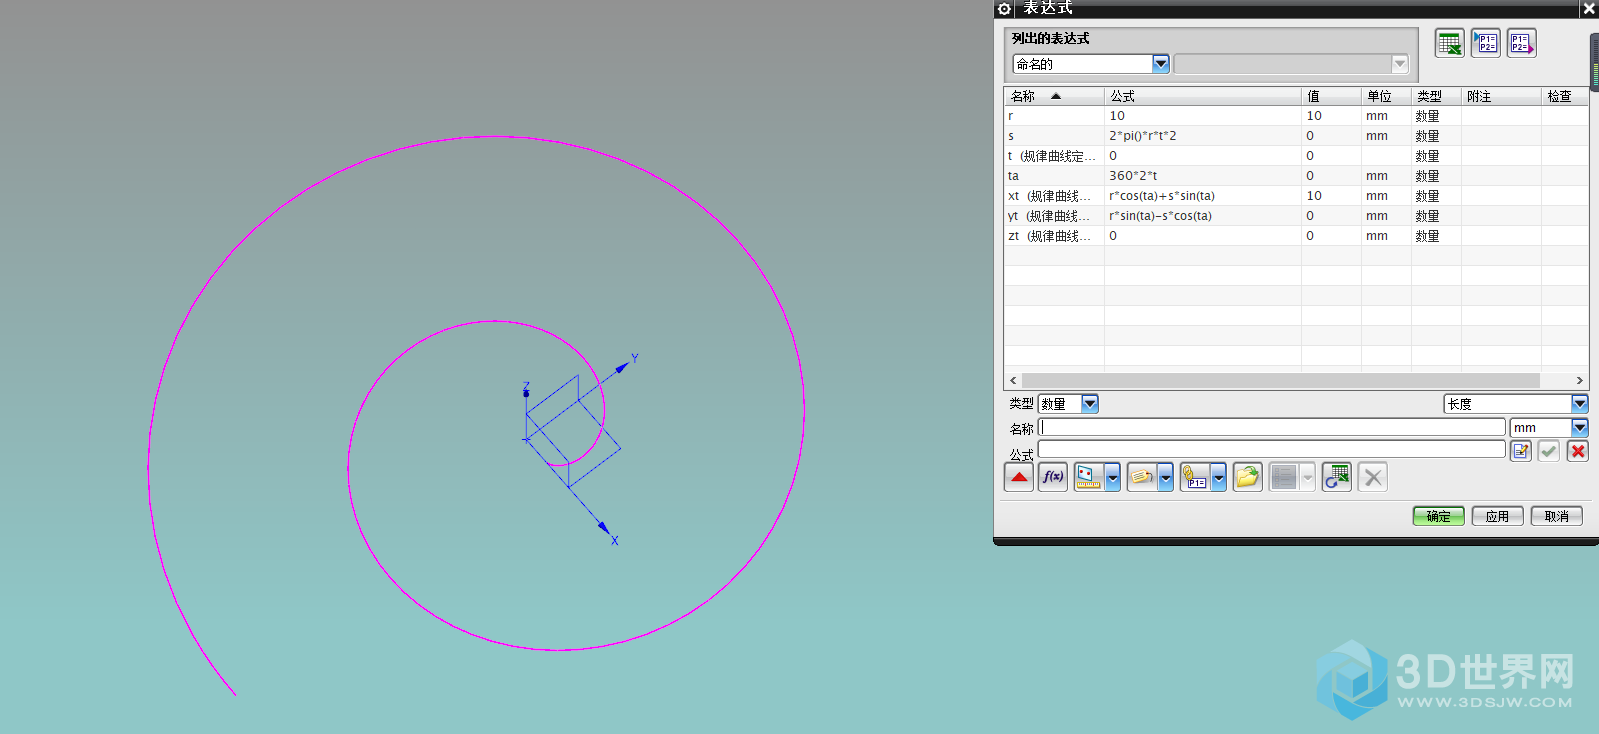Sort by the 类型 column header
The width and height of the screenshot is (1599, 734).
pos(1436,96)
